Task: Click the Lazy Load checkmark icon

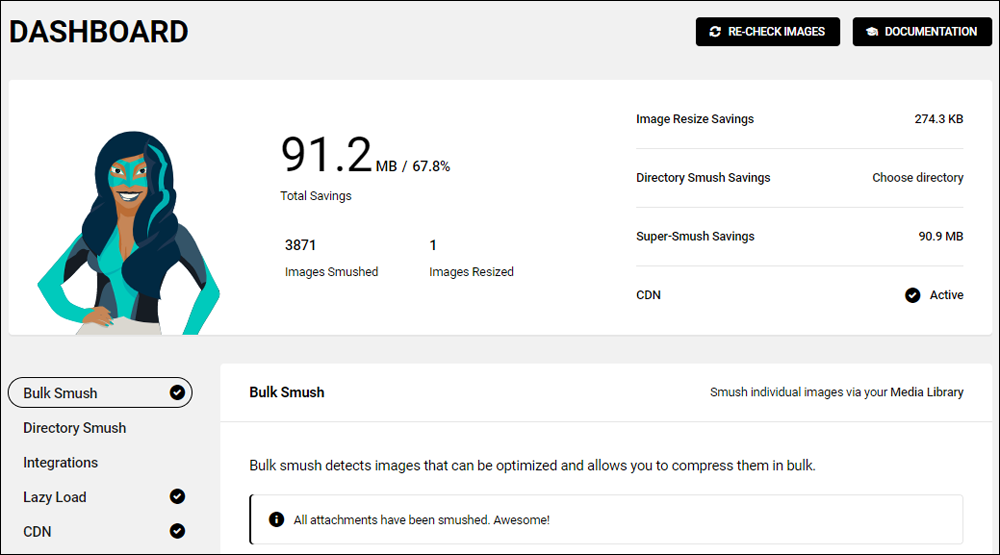Action: click(177, 497)
